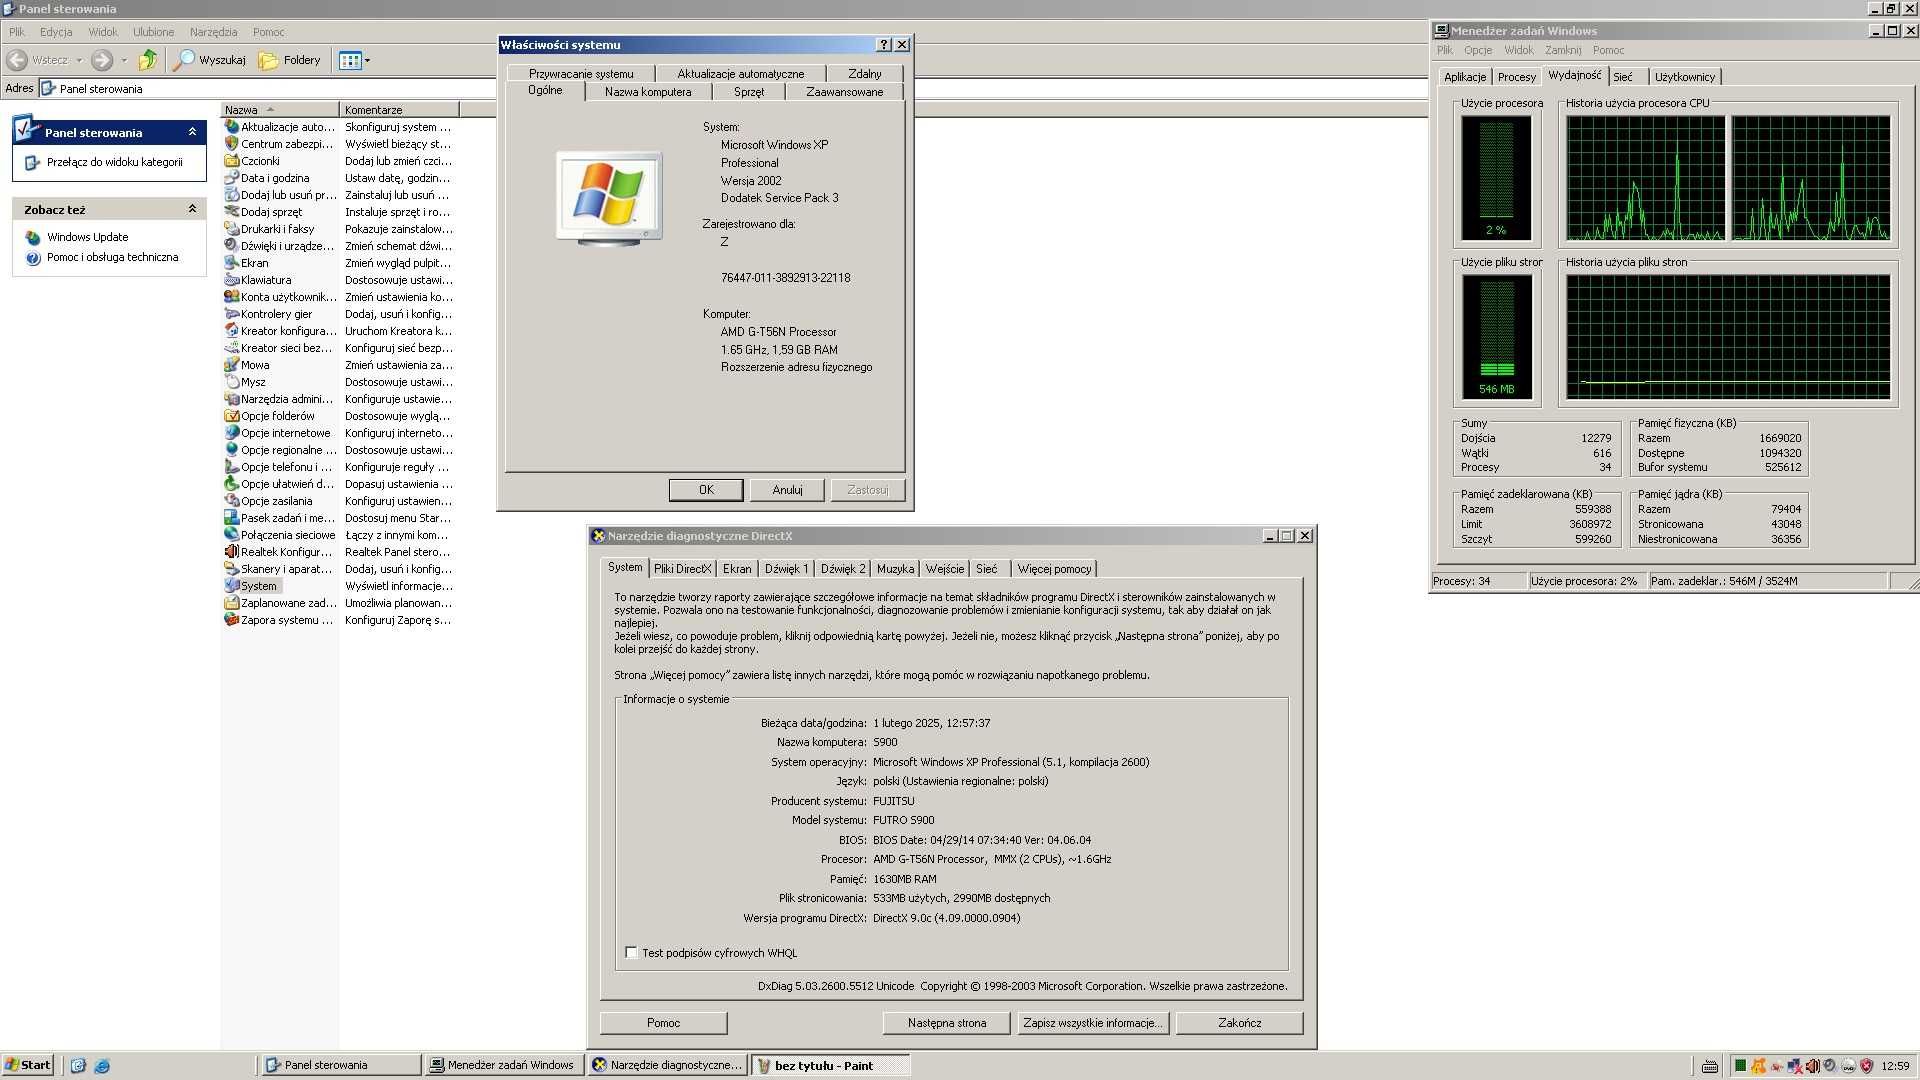Open the forward history dropdown arrow
This screenshot has height=1080, width=1920.
click(x=124, y=60)
